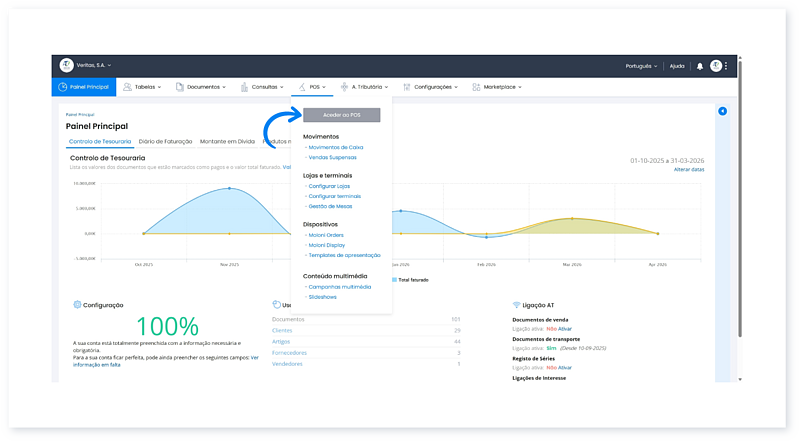This screenshot has width=800, height=442.
Task: Open the Gestão de Mesas link
Action: point(332,206)
